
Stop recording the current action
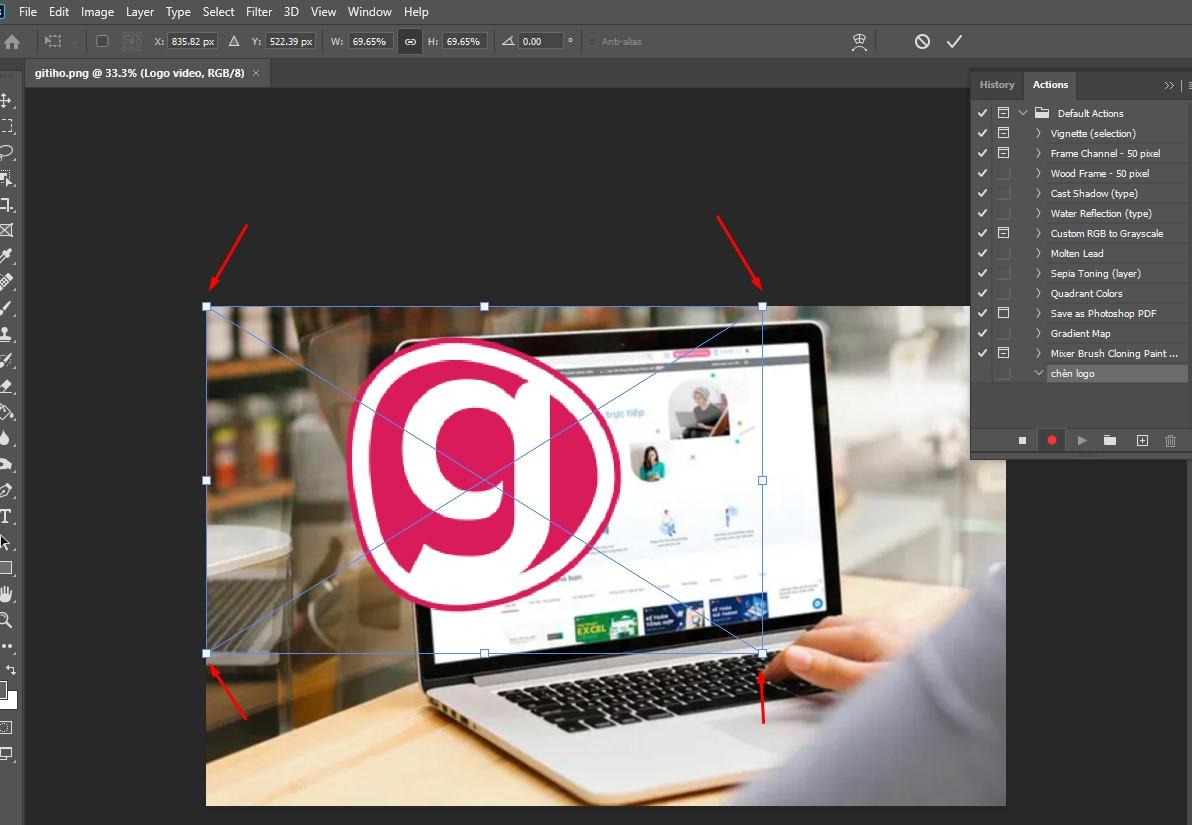click(1021, 440)
